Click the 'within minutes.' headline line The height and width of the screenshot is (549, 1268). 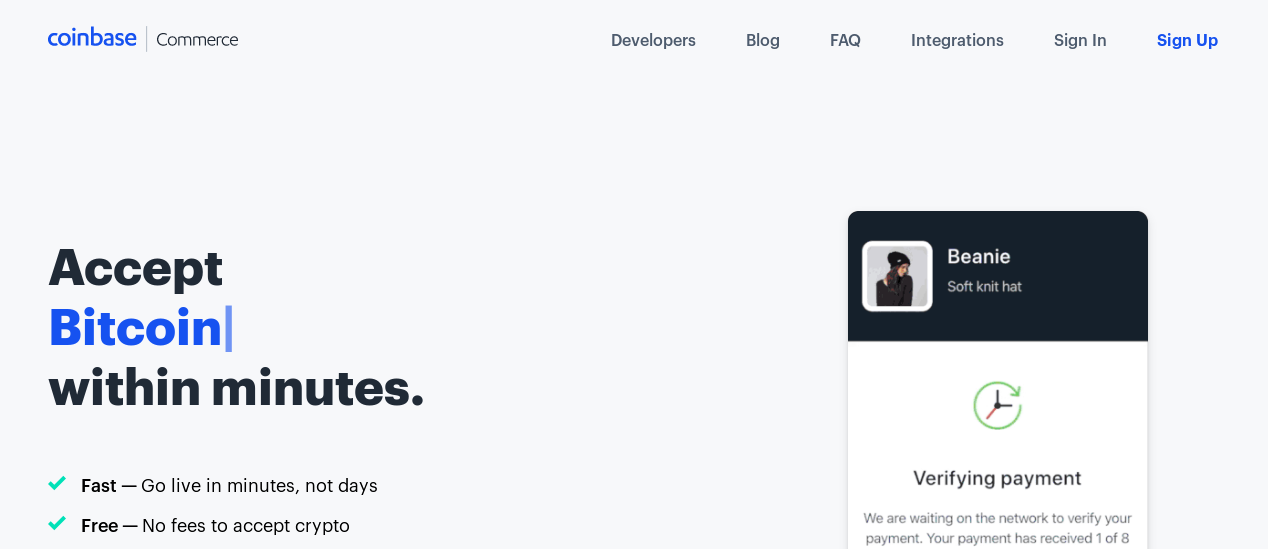pyautogui.click(x=237, y=387)
